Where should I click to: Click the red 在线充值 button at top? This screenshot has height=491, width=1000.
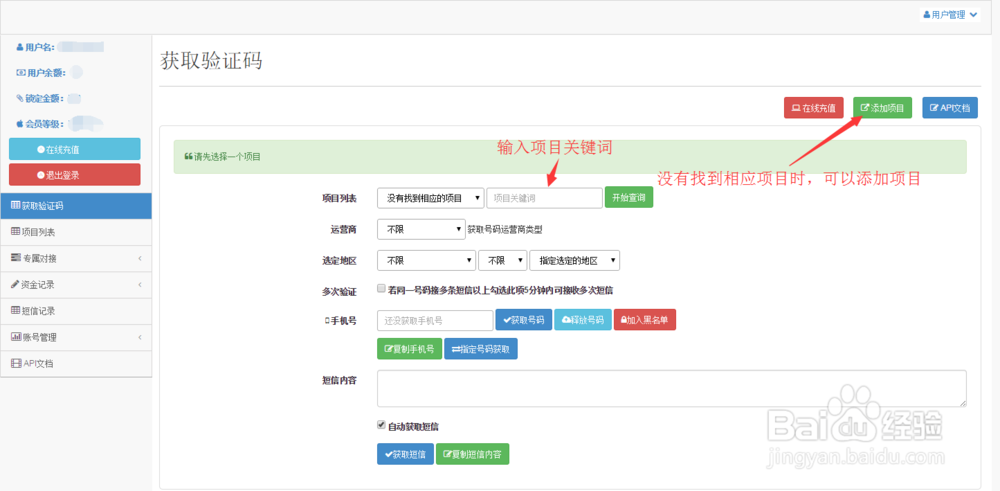point(814,108)
